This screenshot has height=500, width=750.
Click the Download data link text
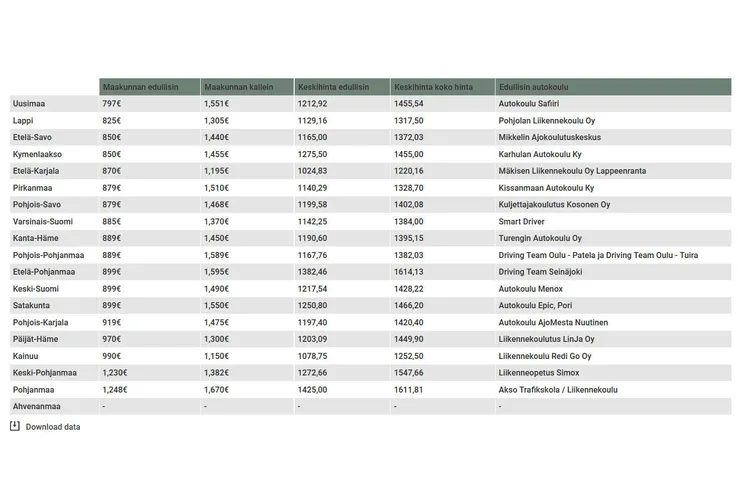point(53,427)
